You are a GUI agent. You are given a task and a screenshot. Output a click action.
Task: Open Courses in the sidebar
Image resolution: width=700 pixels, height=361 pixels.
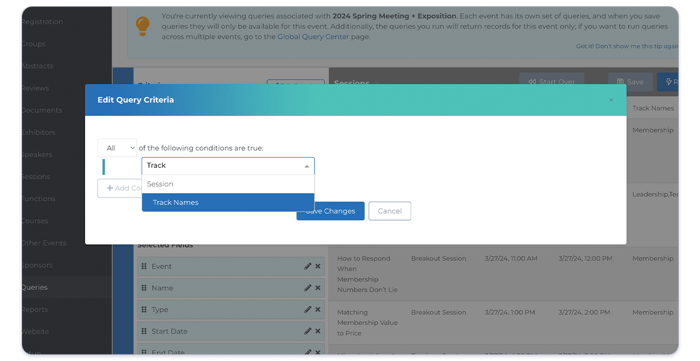35,221
